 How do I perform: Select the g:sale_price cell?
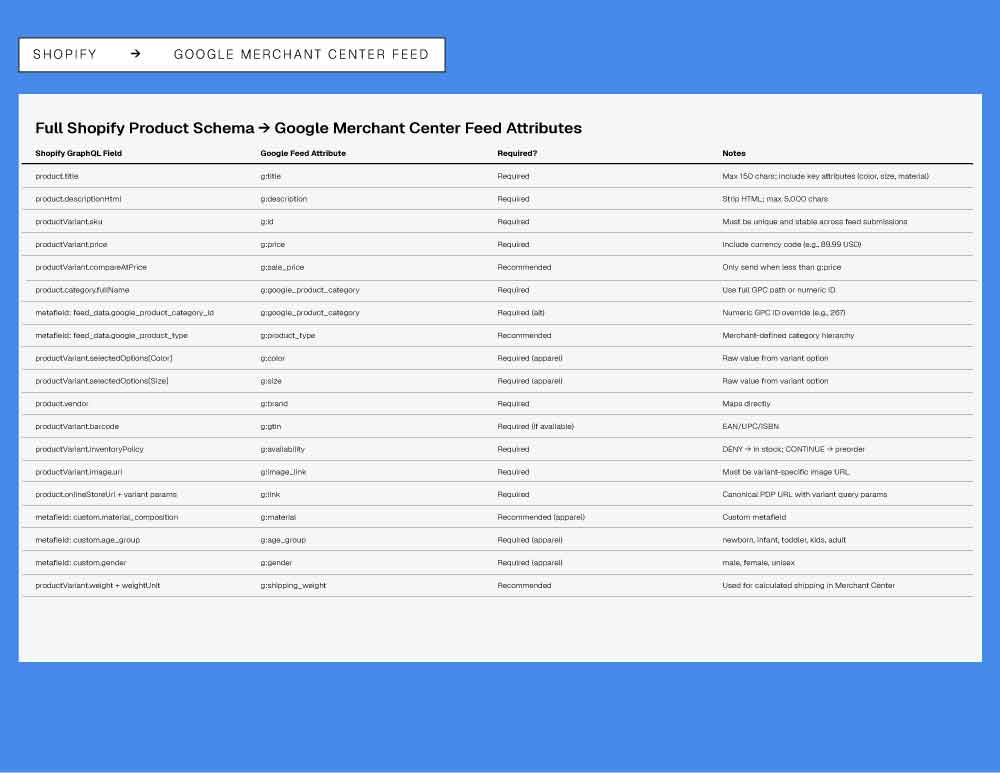tap(282, 267)
